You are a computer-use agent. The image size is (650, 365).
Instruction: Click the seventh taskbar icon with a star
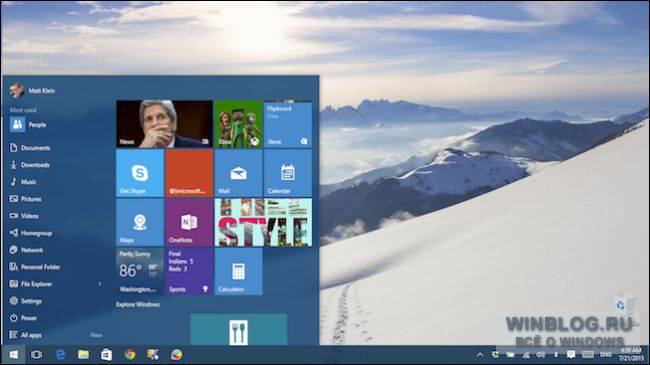point(153,355)
